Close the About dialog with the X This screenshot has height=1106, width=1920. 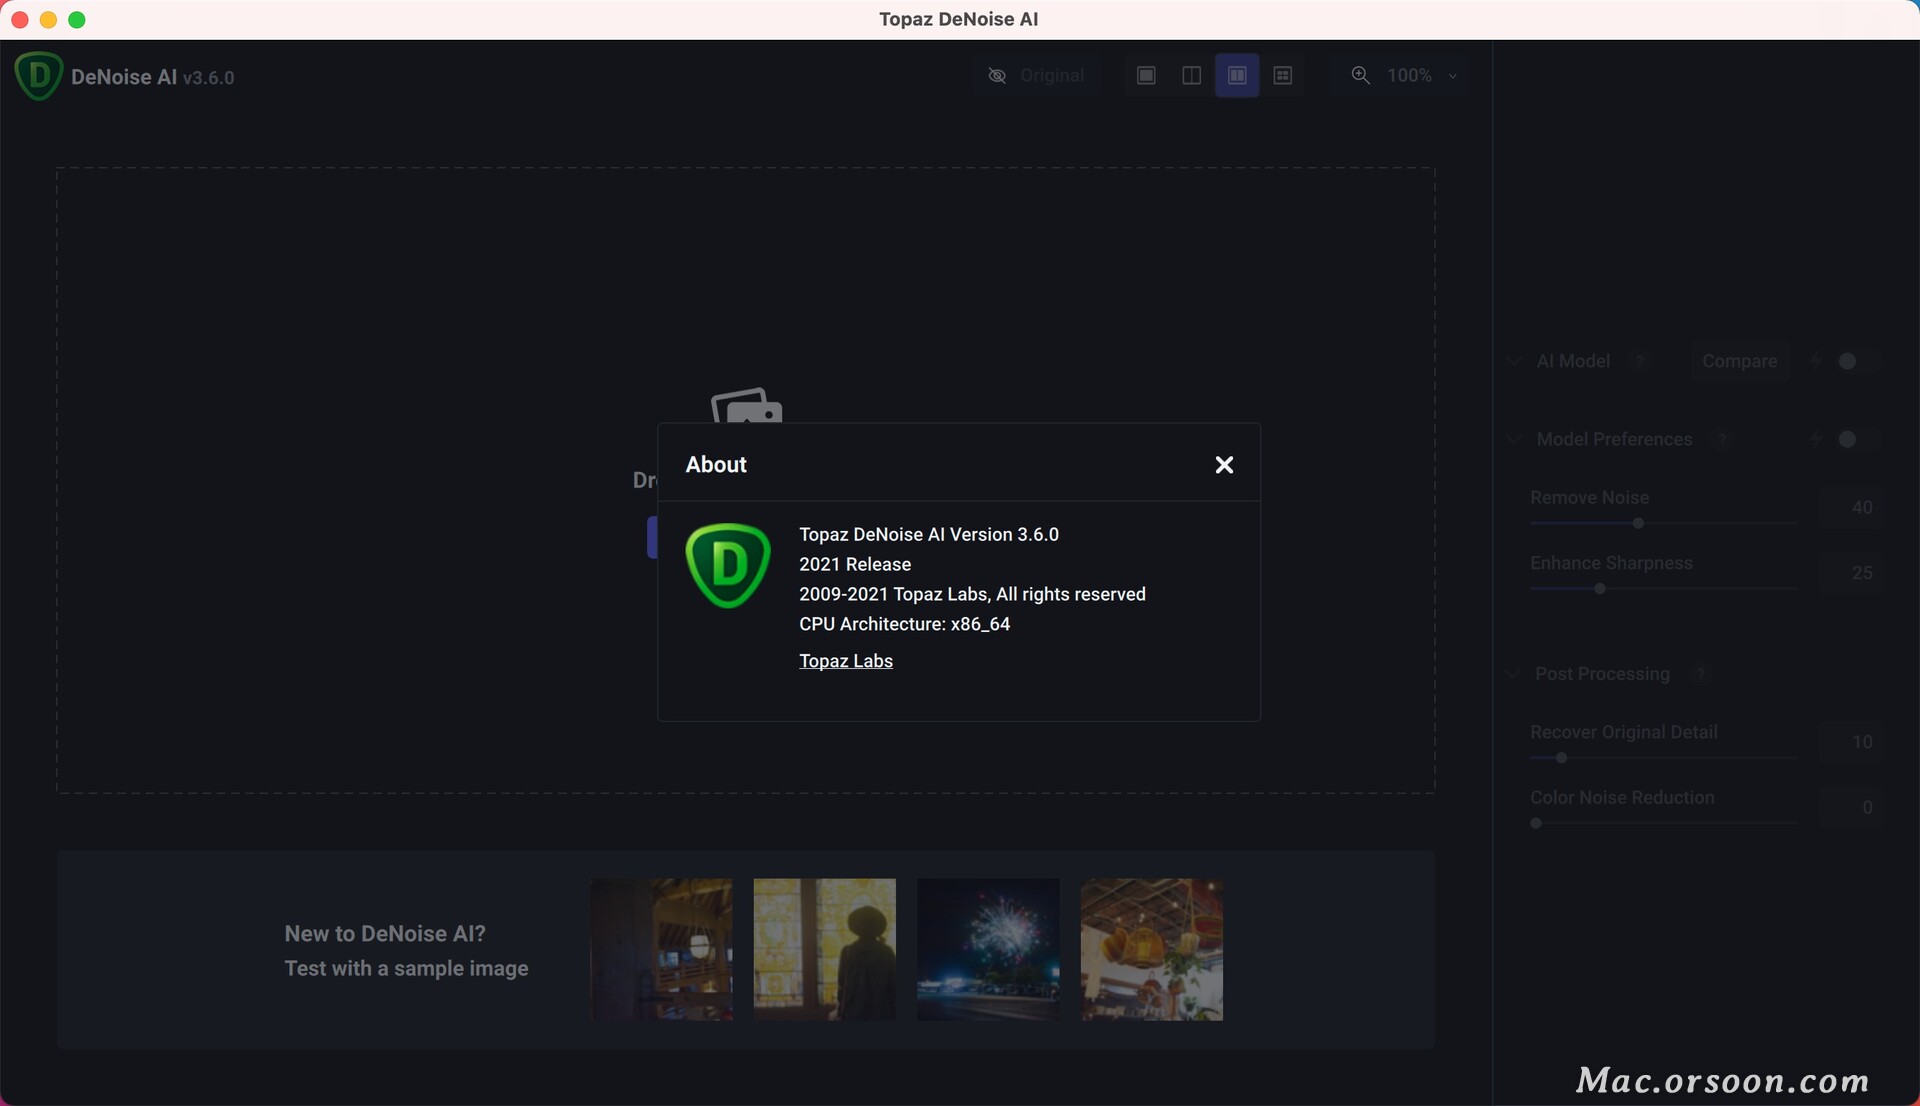coord(1224,465)
